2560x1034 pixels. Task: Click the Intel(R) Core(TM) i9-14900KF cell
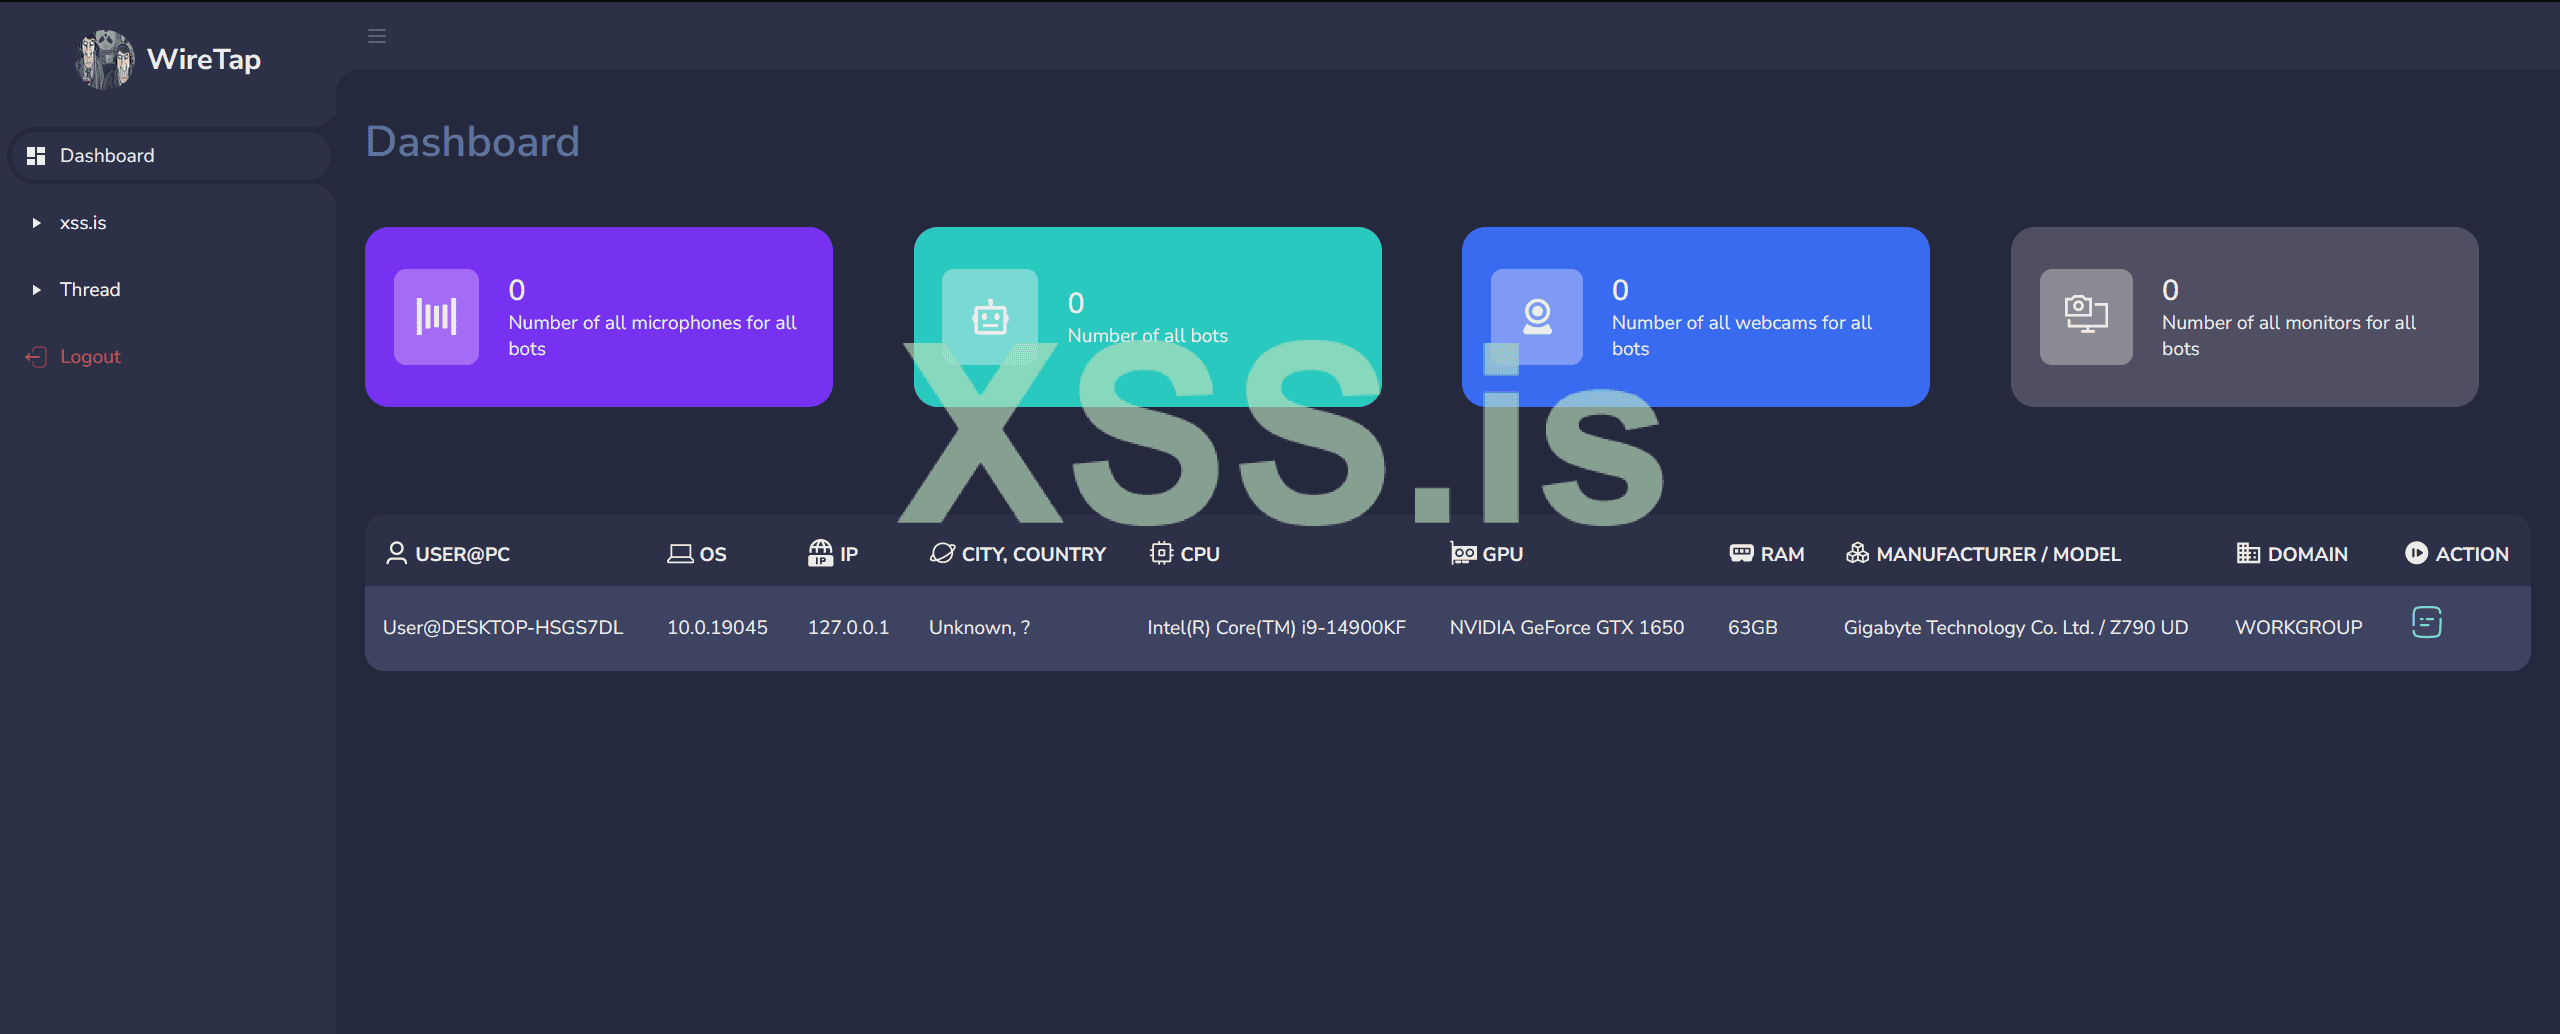coord(1276,628)
